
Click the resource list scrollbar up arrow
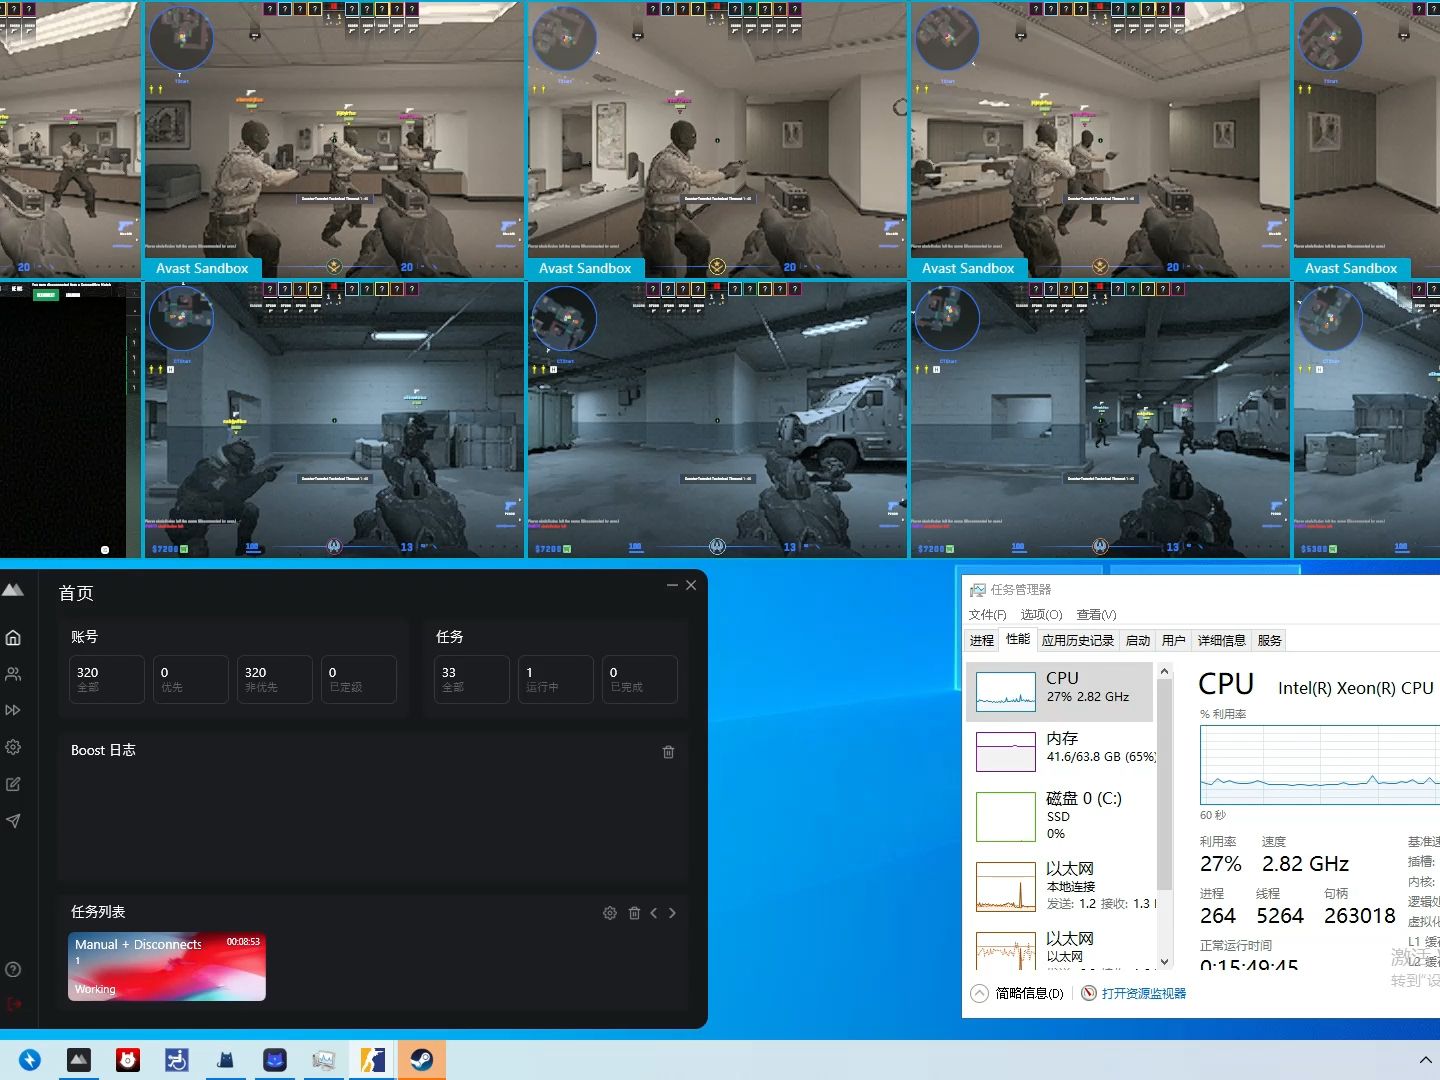[x=1164, y=671]
